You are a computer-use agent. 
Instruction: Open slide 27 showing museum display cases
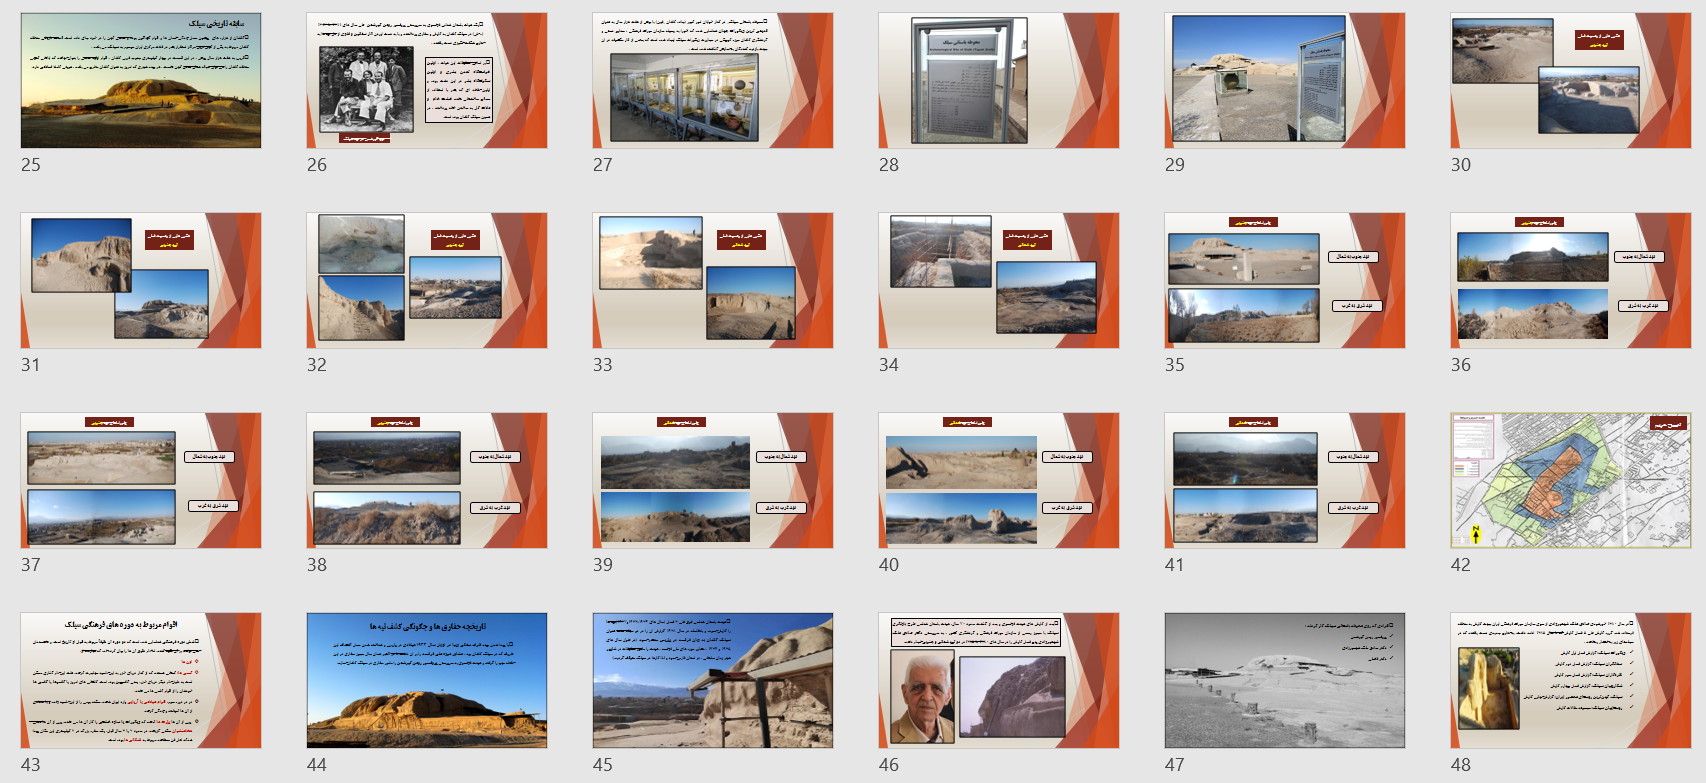[x=713, y=81]
